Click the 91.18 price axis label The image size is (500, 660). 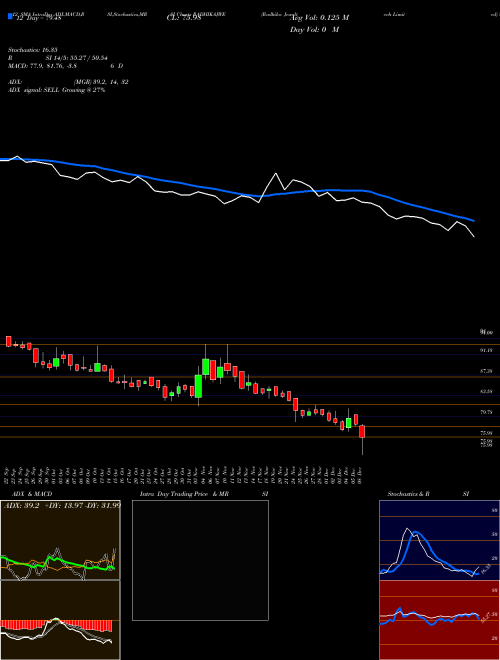click(486, 350)
